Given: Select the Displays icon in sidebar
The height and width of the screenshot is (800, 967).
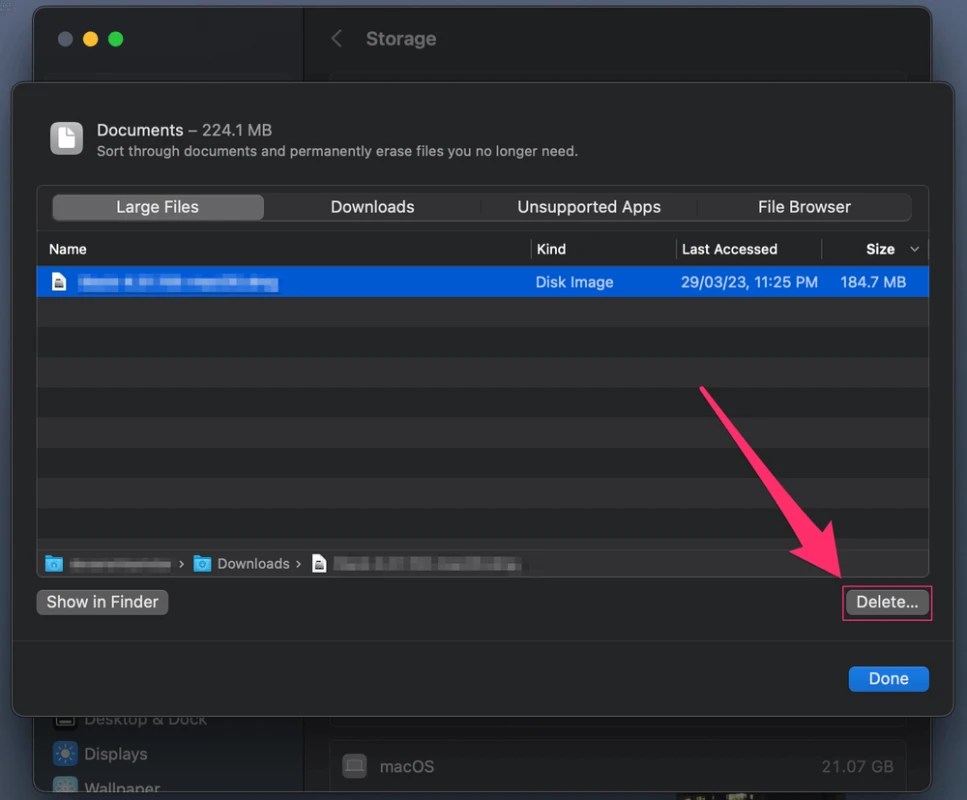Looking at the screenshot, I should pos(64,754).
